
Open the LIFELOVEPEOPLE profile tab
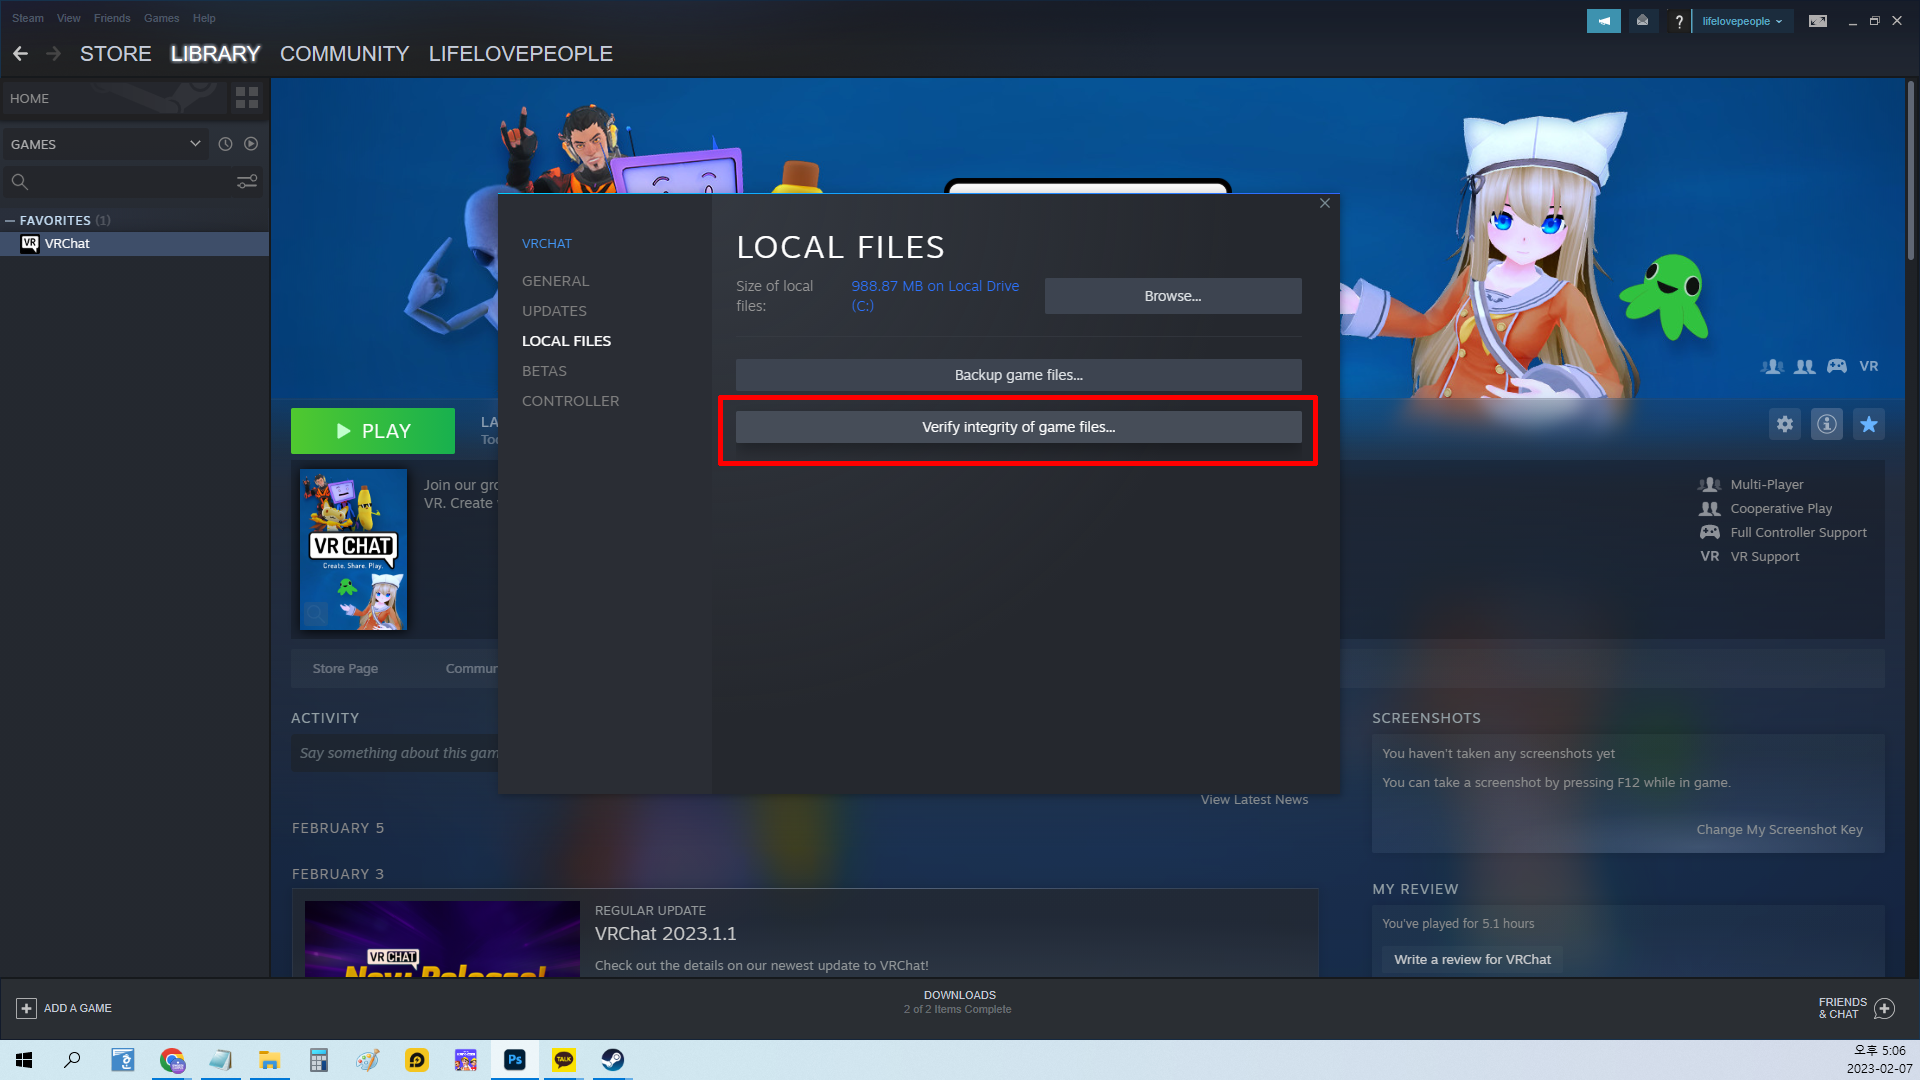point(521,54)
